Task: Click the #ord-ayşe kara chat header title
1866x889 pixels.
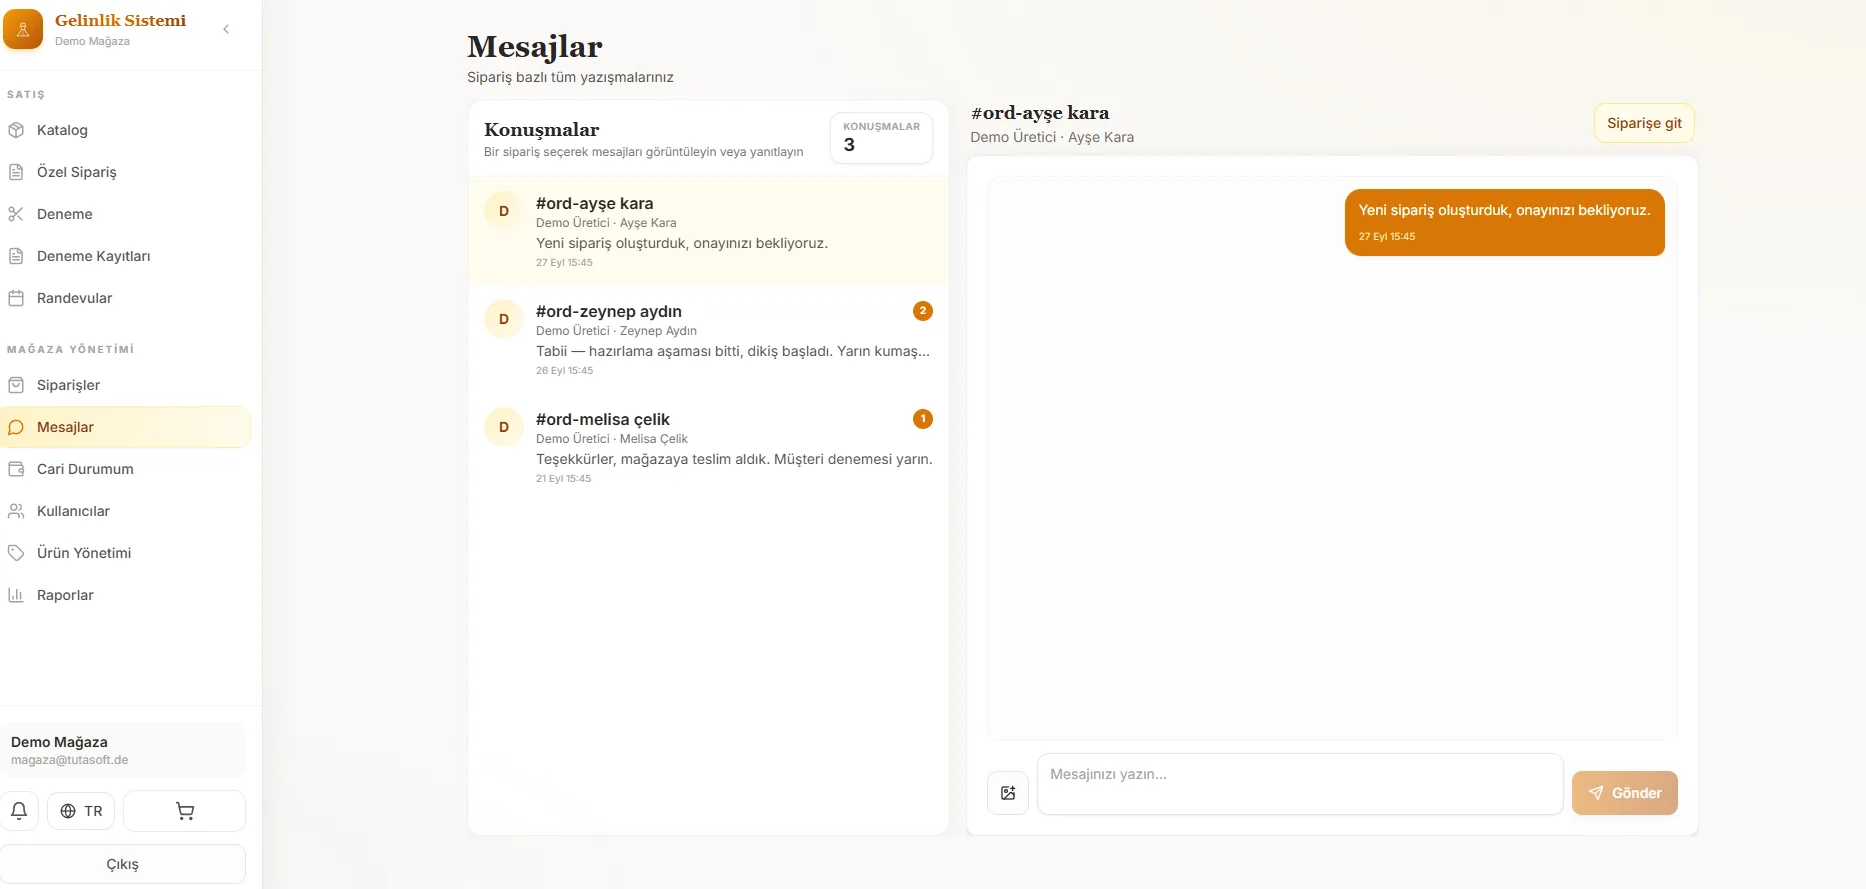Action: pos(1040,113)
